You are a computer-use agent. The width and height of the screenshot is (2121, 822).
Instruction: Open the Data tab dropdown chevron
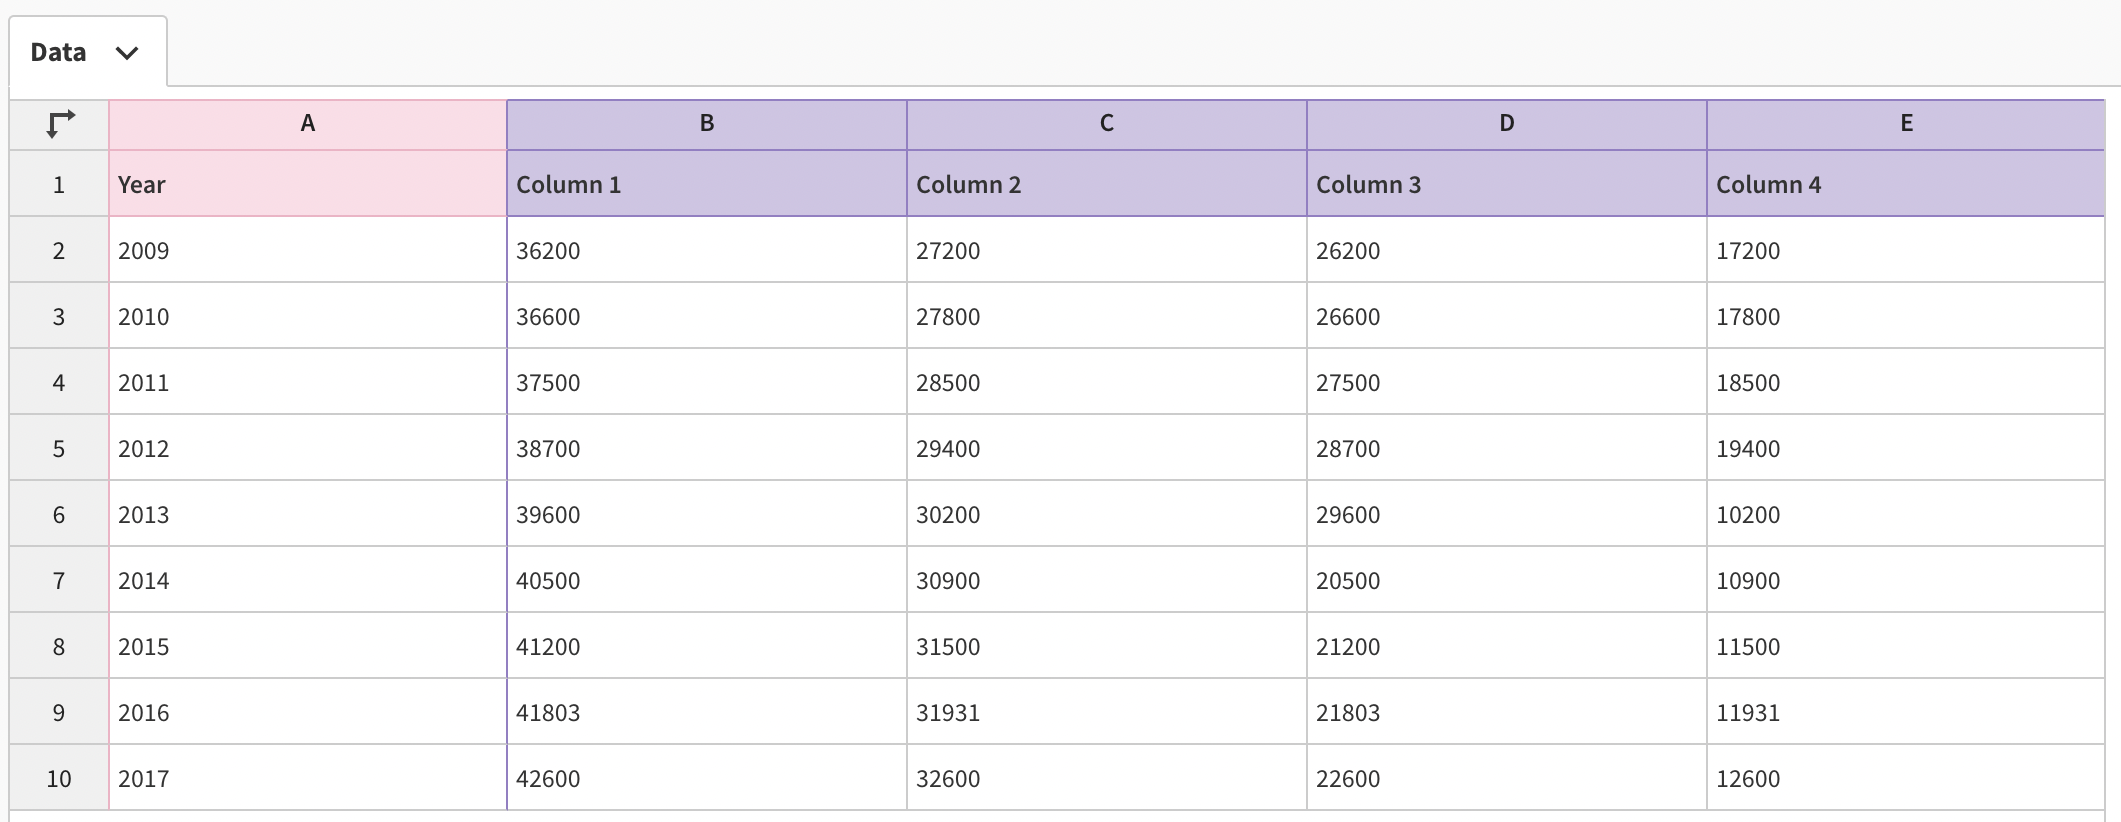point(126,53)
